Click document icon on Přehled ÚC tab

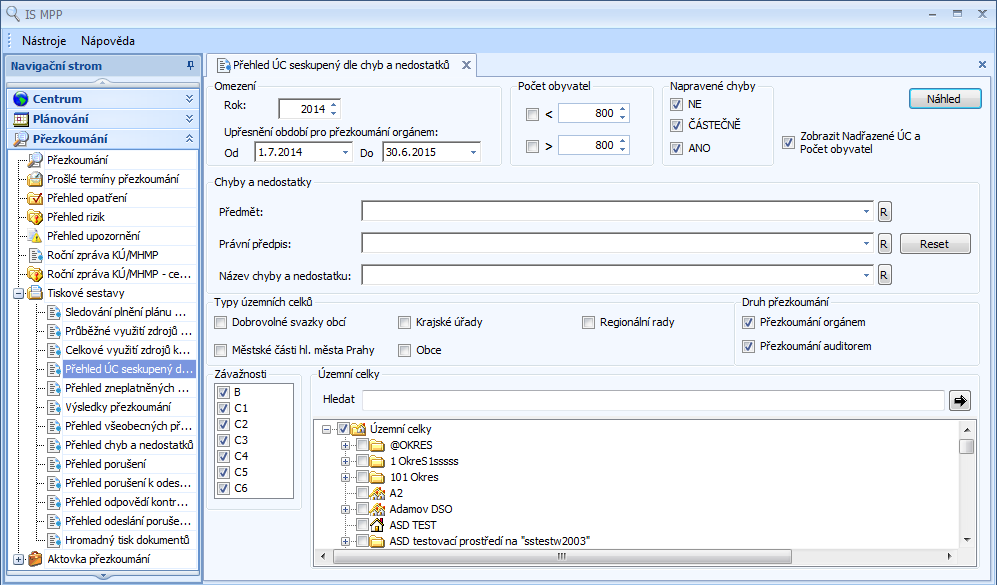coord(223,65)
